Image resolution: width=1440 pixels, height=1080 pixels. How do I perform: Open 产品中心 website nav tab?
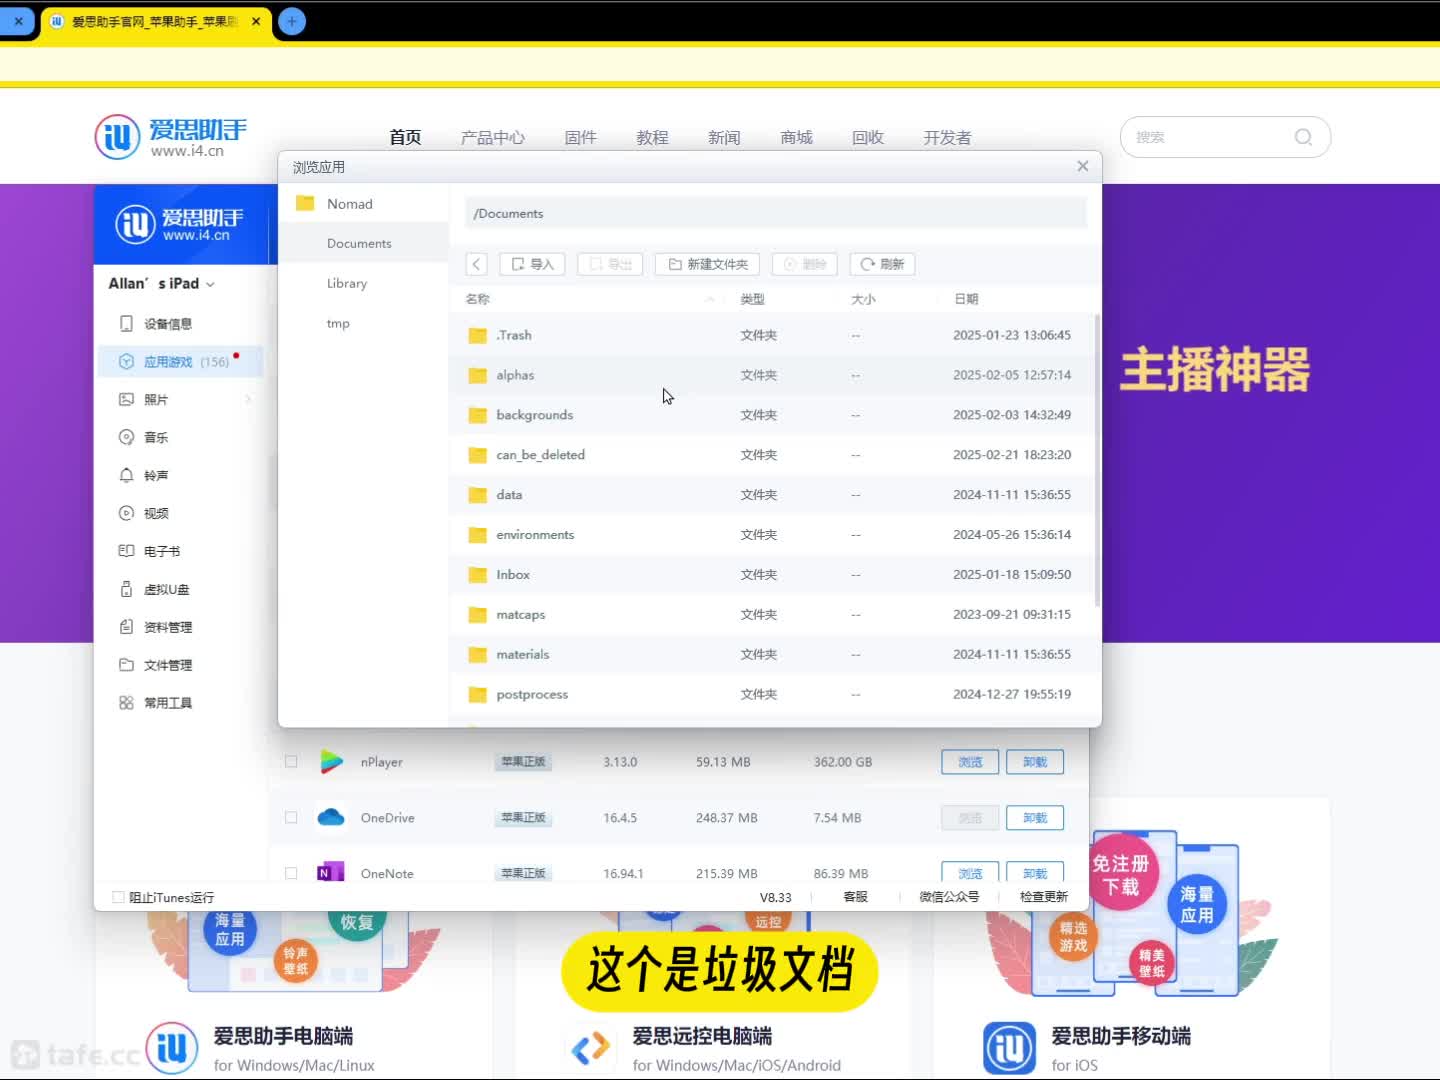click(x=493, y=137)
